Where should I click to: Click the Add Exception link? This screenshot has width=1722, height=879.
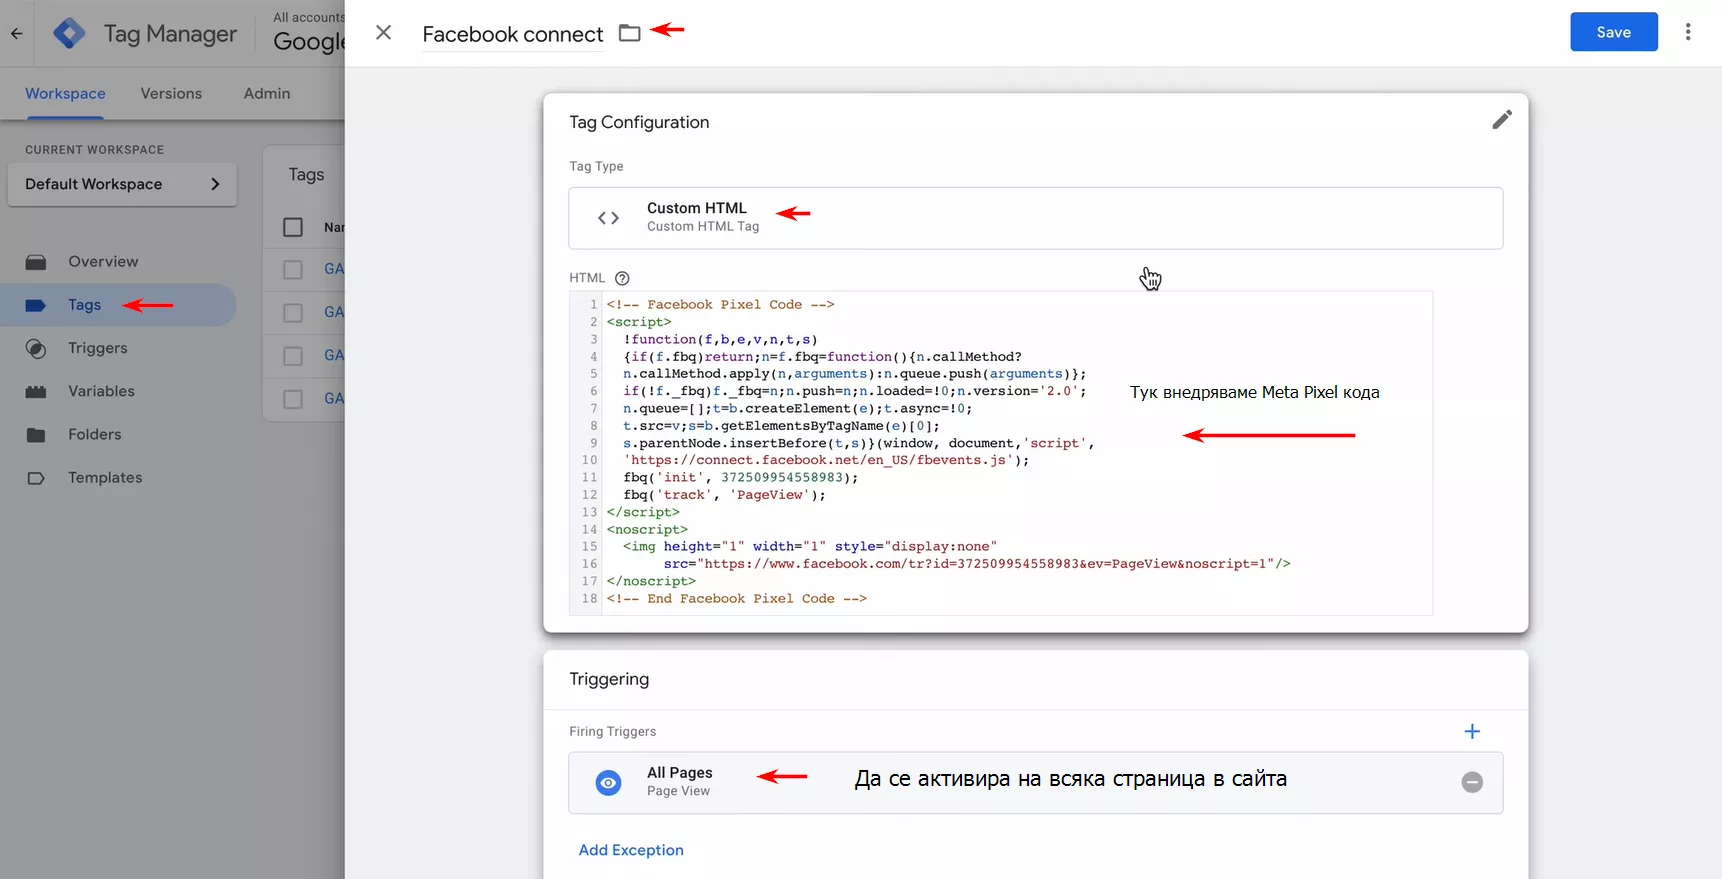click(x=631, y=850)
